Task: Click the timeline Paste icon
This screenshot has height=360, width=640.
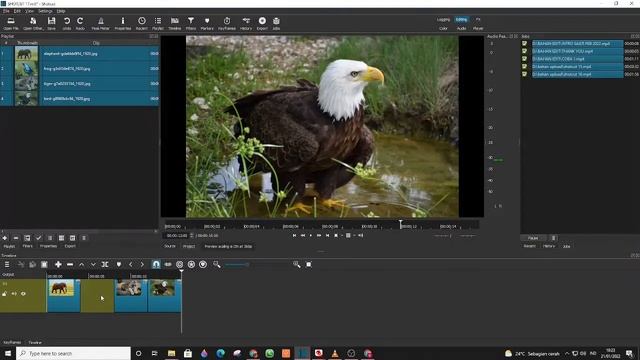Action: (x=44, y=264)
